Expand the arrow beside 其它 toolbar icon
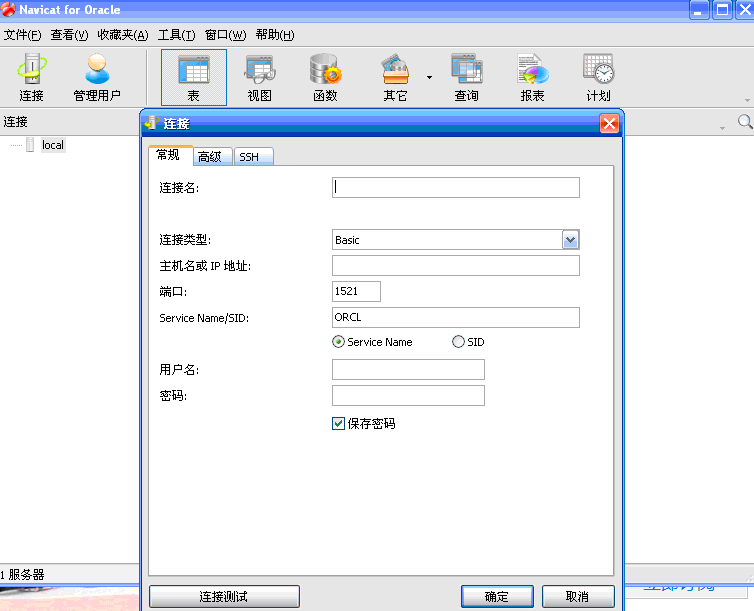Screen dimensions: 754x611 [429, 77]
